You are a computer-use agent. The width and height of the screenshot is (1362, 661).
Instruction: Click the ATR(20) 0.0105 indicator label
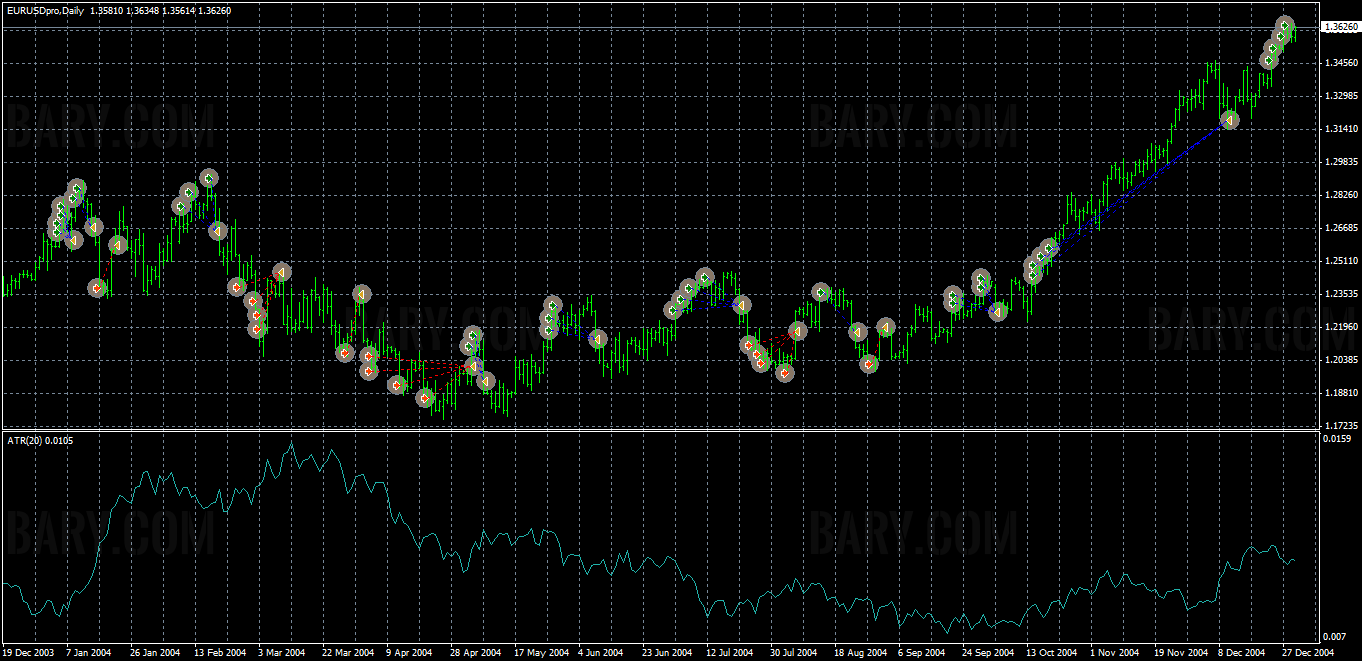coord(39,440)
